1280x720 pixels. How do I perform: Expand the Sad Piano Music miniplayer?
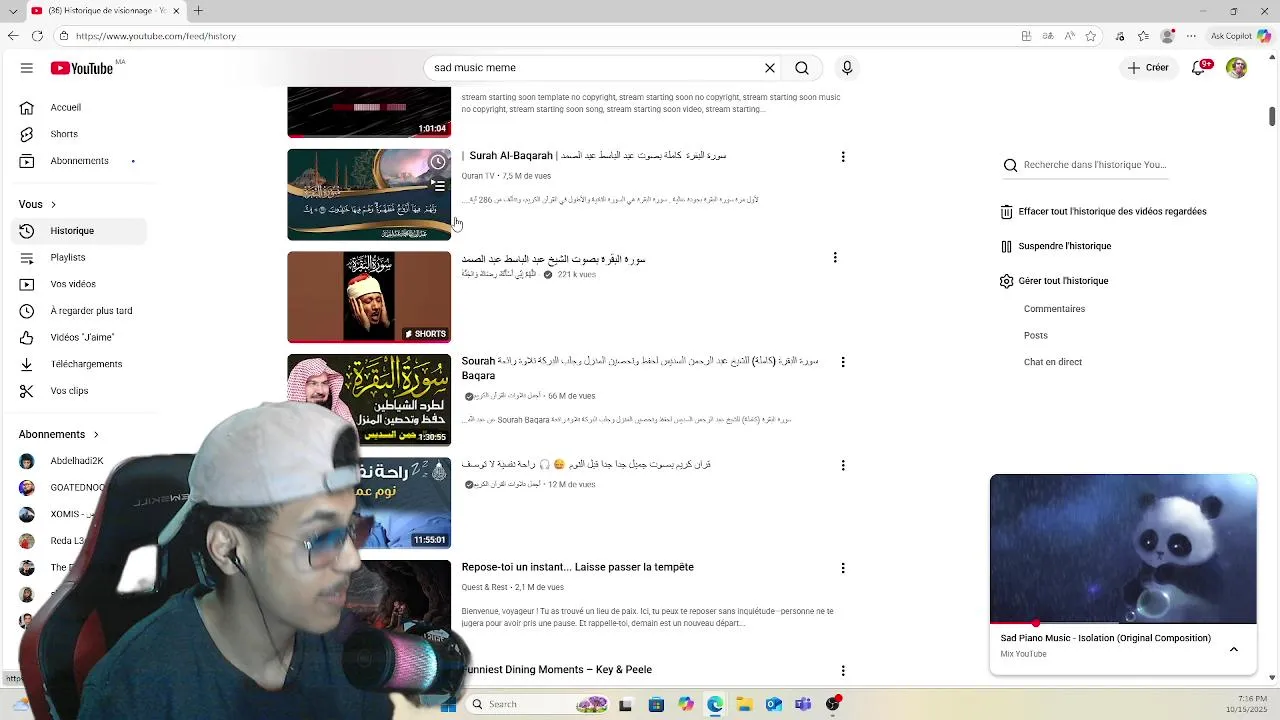click(x=1234, y=649)
